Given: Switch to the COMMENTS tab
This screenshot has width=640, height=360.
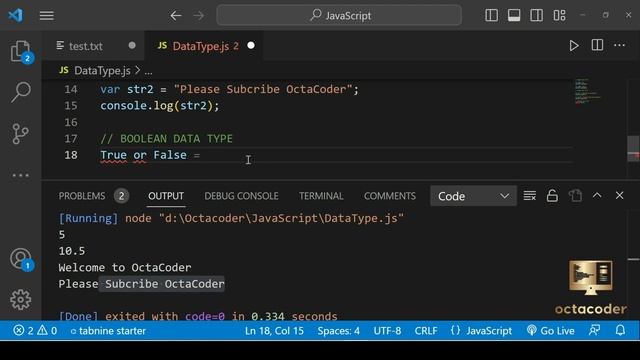Looking at the screenshot, I should click(x=390, y=196).
